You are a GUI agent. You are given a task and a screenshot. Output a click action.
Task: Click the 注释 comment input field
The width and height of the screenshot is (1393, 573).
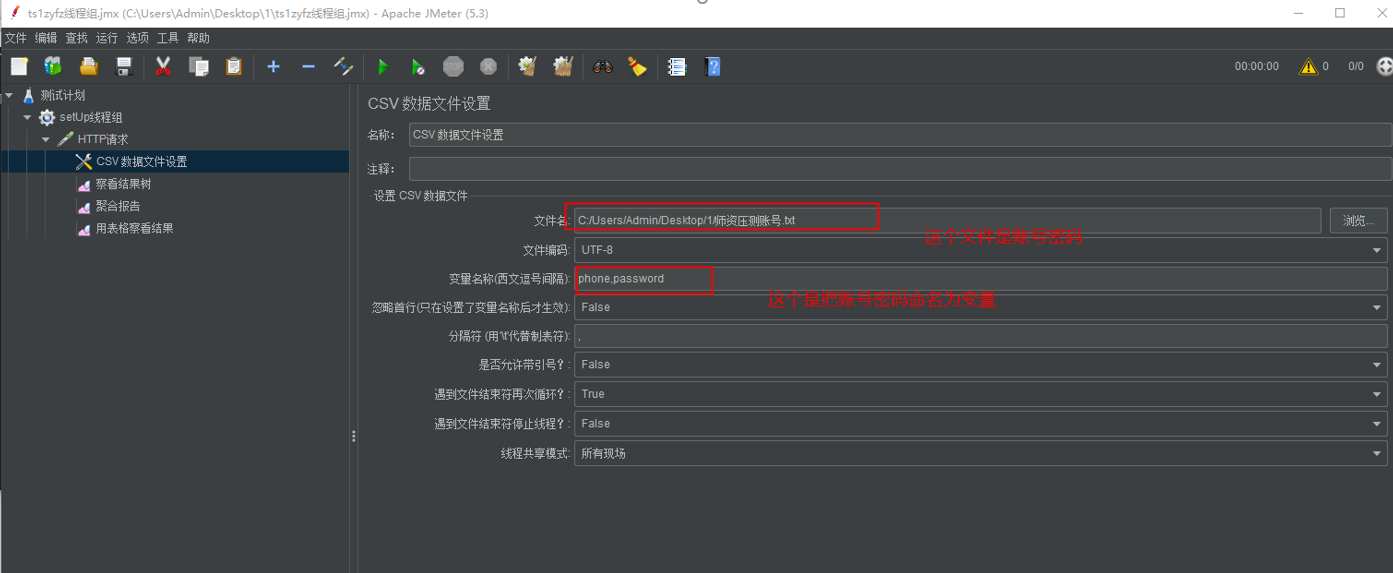900,169
